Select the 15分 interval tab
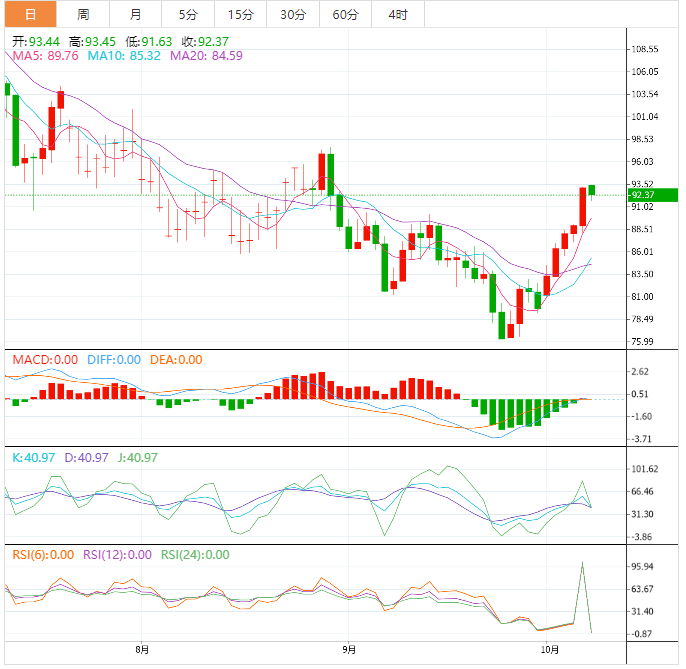 [240, 14]
